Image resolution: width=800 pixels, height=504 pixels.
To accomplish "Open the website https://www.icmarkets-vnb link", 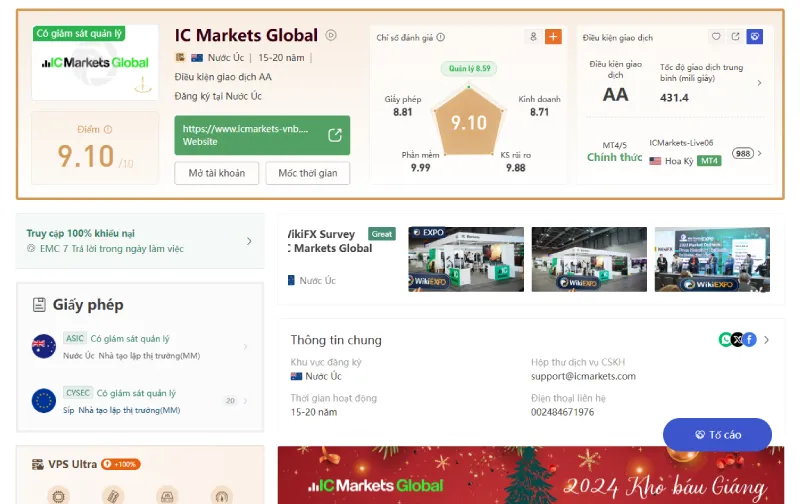I will point(262,135).
